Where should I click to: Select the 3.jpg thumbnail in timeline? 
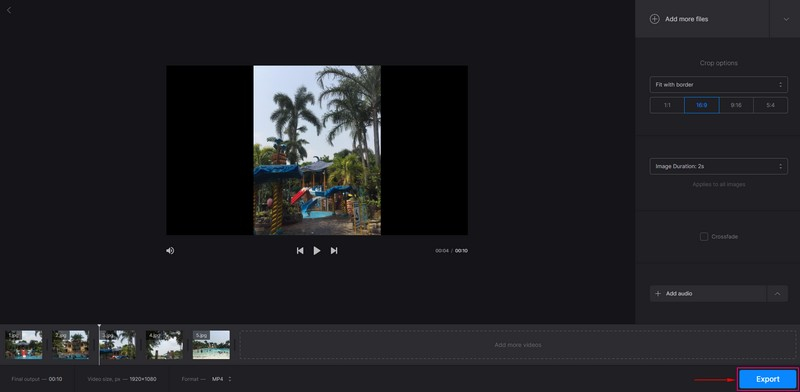[x=117, y=345]
